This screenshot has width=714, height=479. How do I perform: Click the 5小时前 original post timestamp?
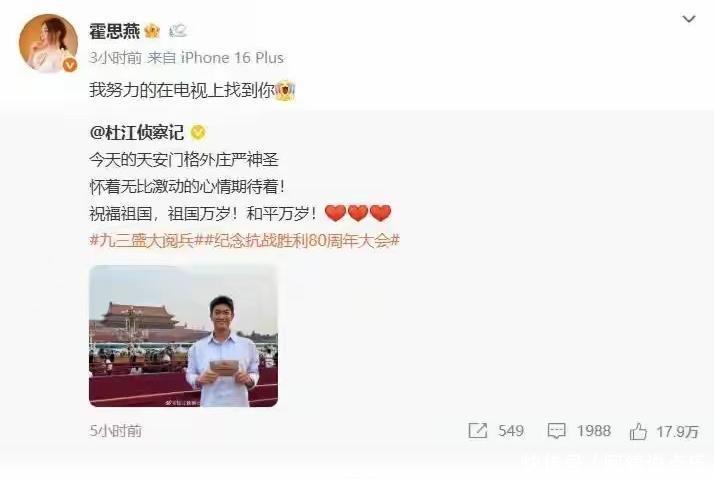(116, 431)
